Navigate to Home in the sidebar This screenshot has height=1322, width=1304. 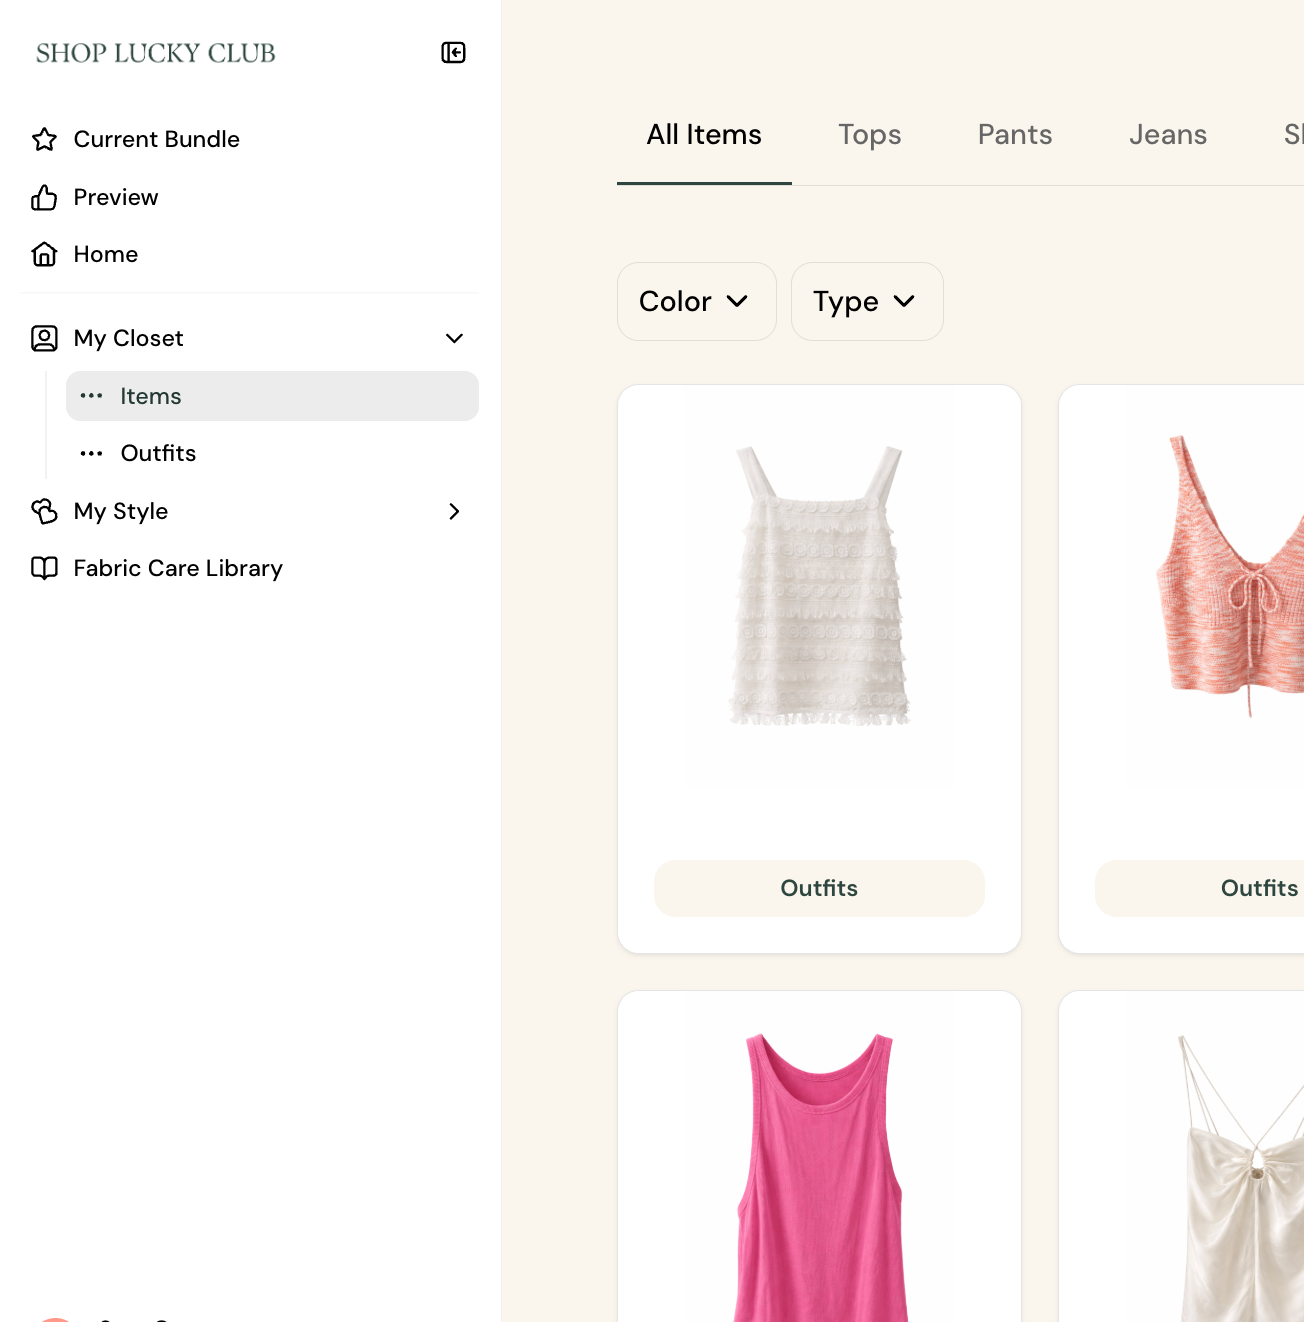coord(106,254)
